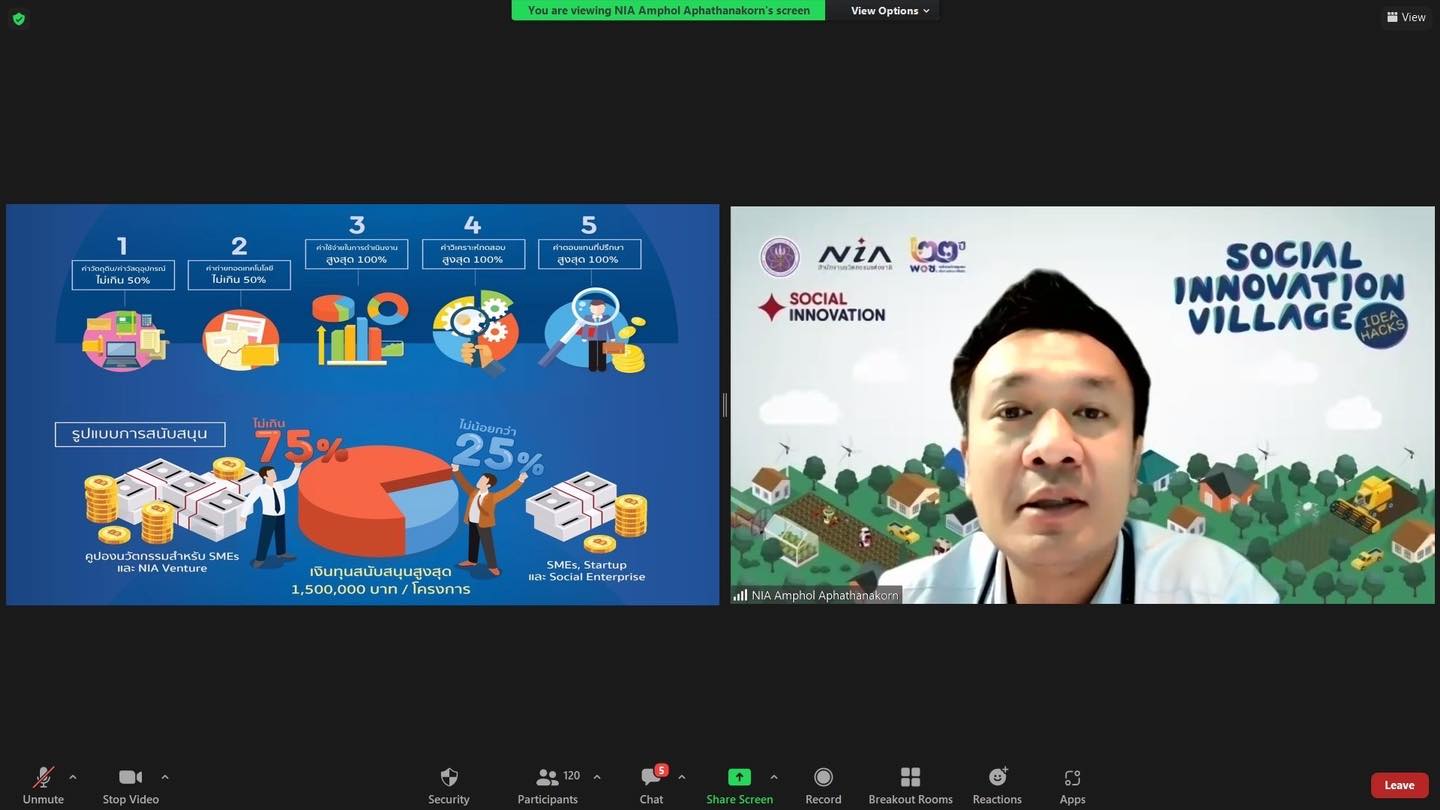Screen dimensions: 1440x810
Task: Open the Apps panel
Action: click(1072, 785)
